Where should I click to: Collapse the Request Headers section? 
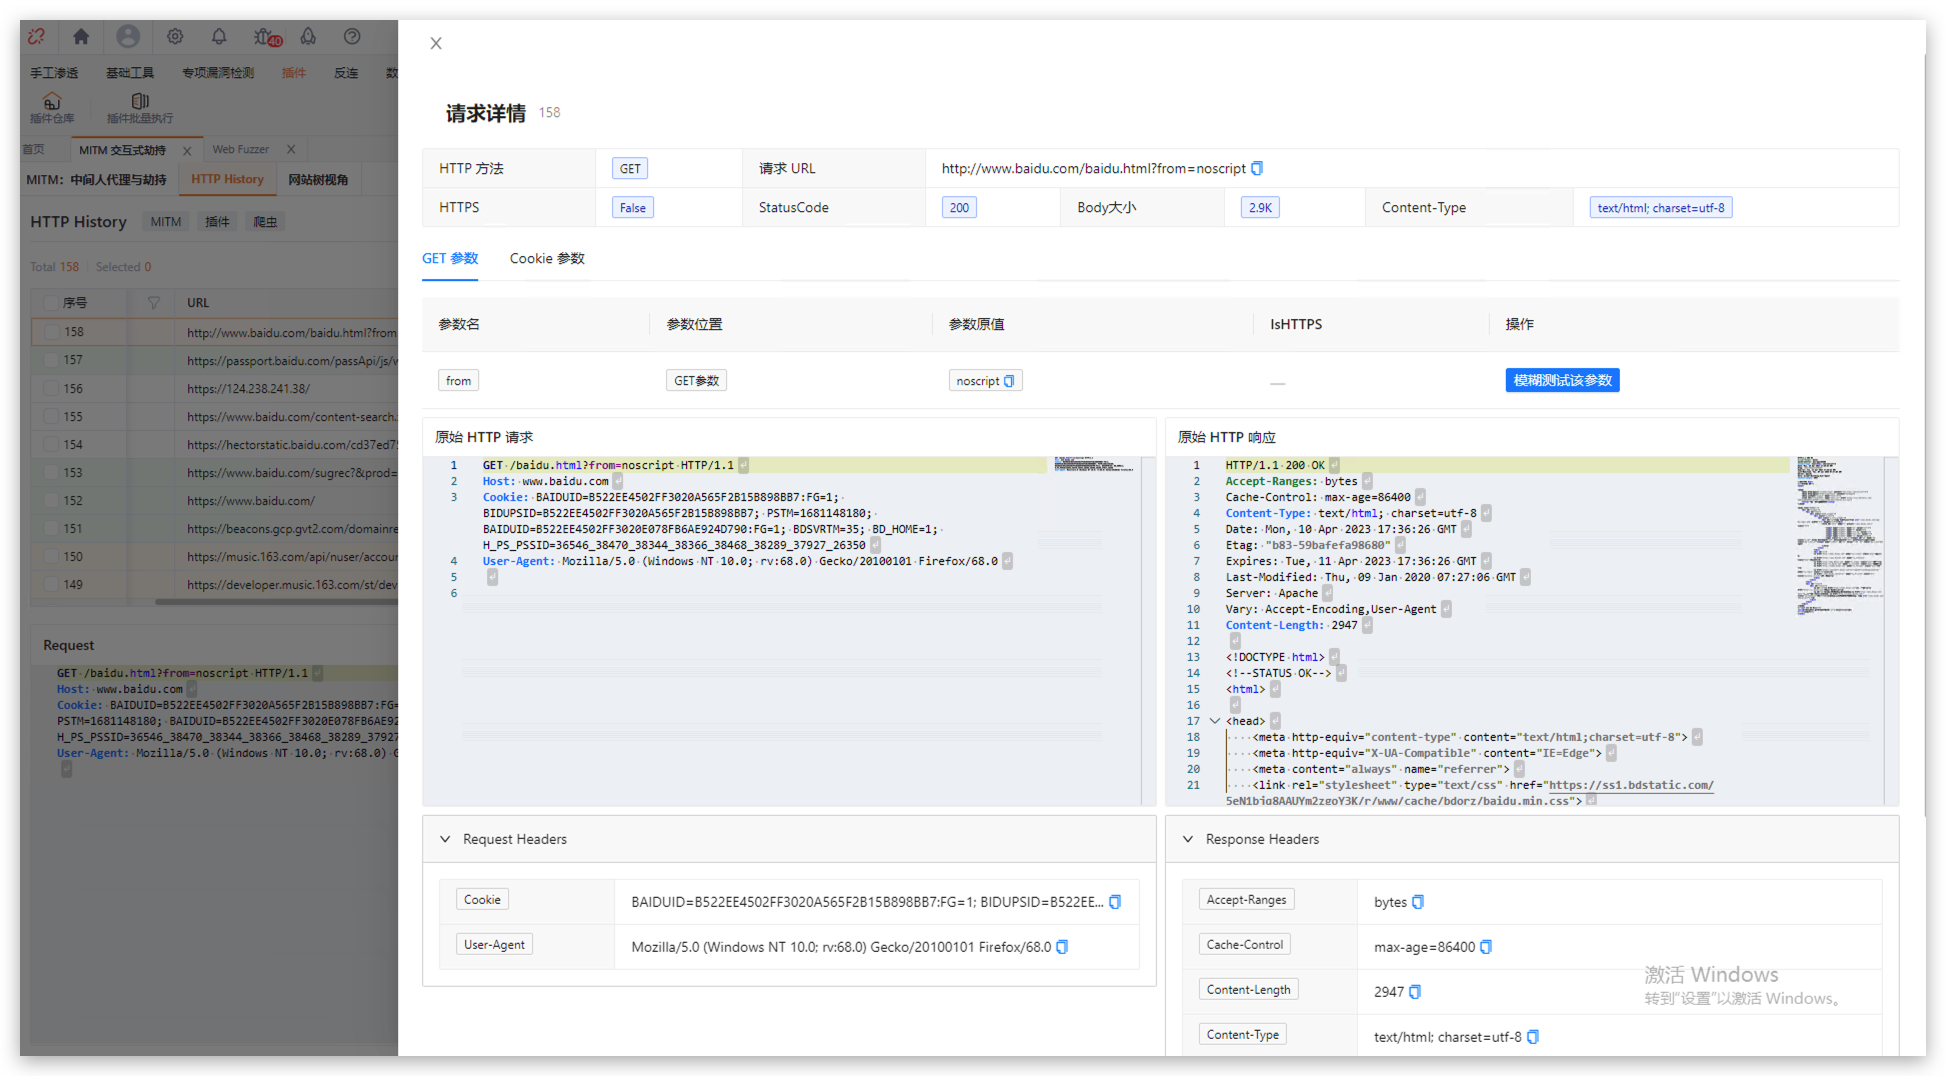pos(445,839)
